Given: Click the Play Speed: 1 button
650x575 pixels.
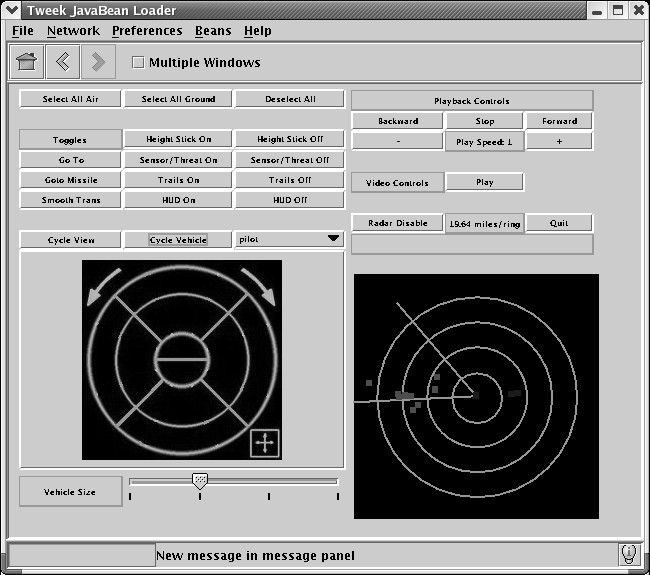Looking at the screenshot, I should pos(484,142).
